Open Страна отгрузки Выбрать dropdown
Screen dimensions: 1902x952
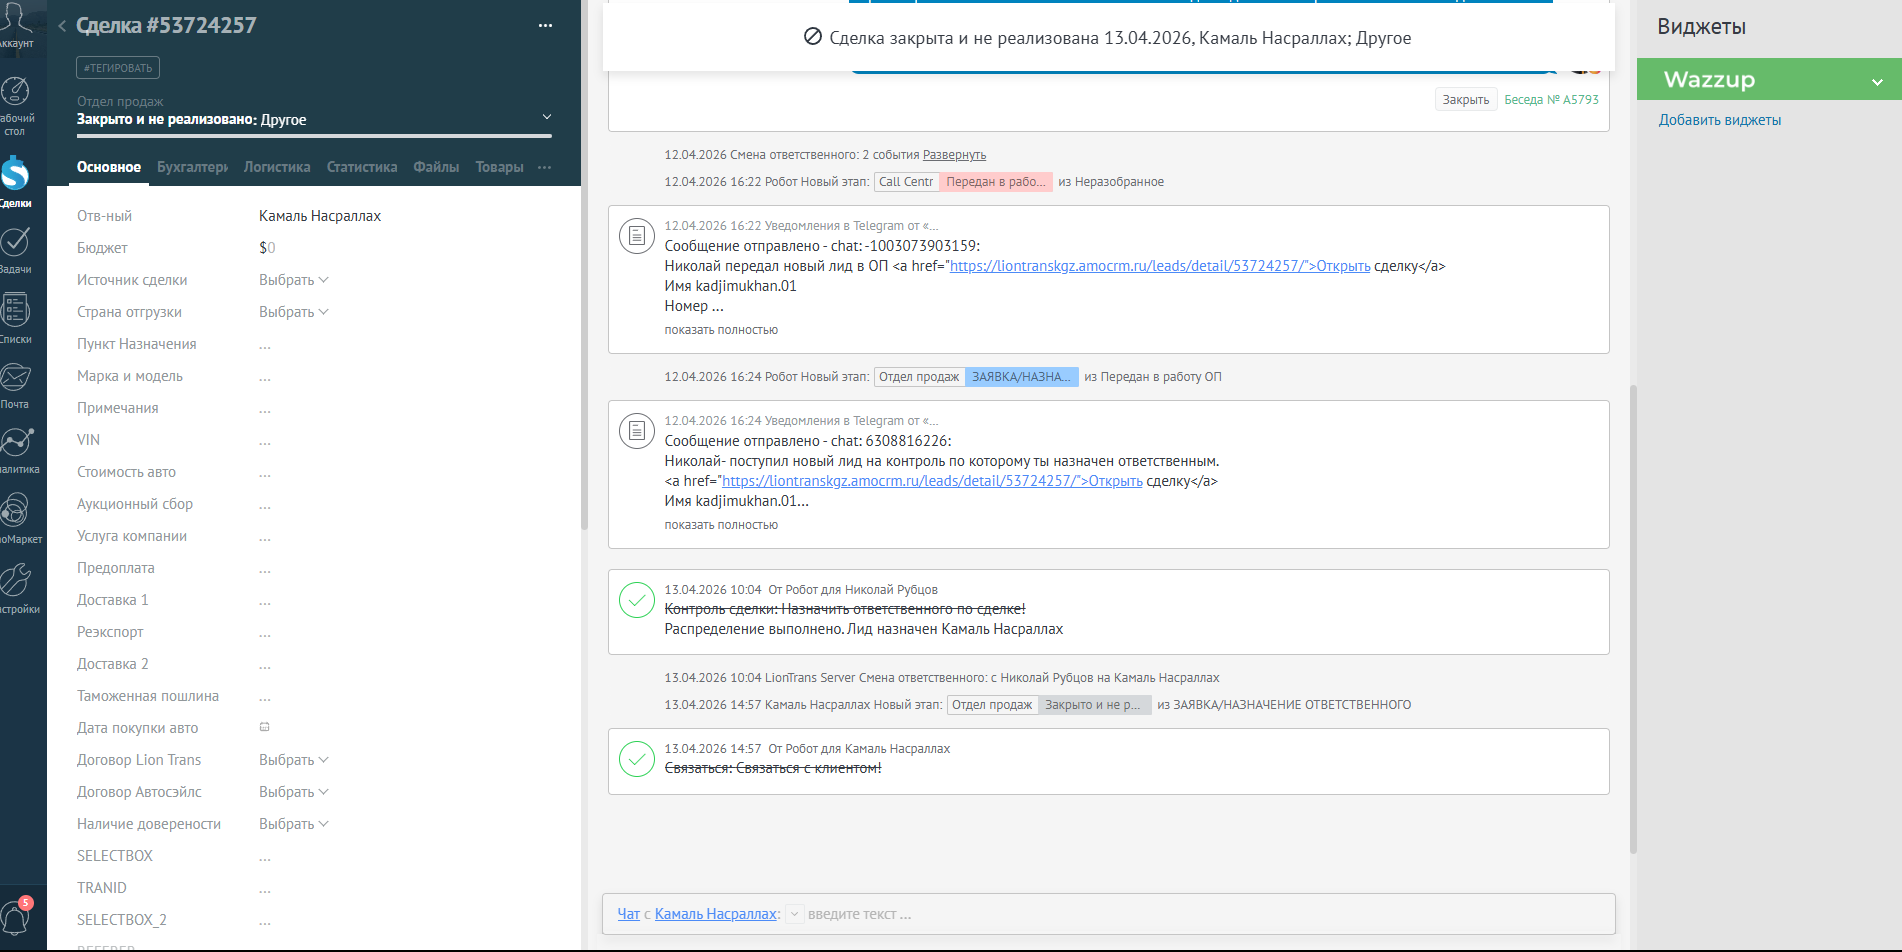(x=293, y=312)
